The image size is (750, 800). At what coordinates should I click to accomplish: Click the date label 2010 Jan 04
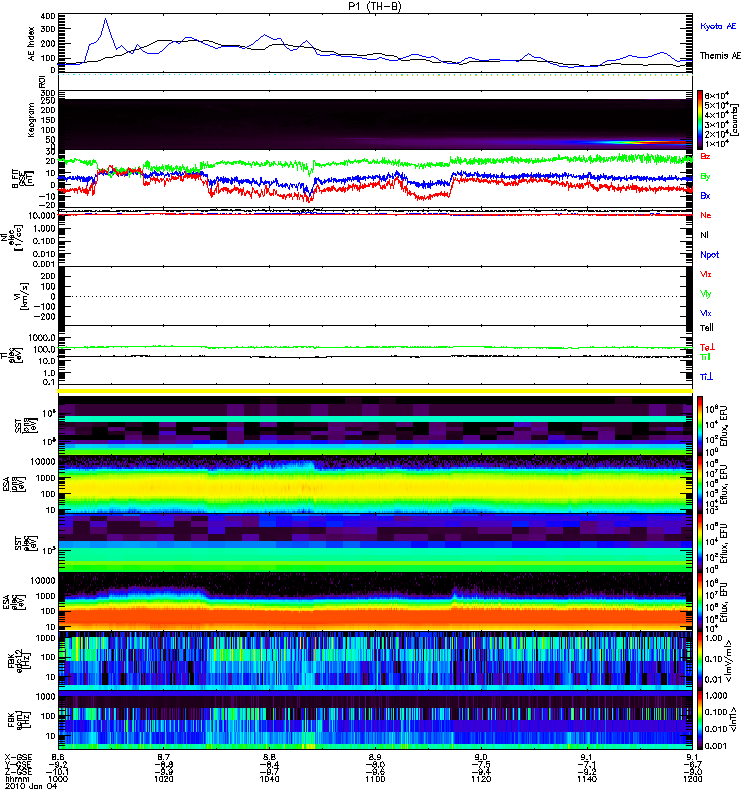click(x=31, y=786)
